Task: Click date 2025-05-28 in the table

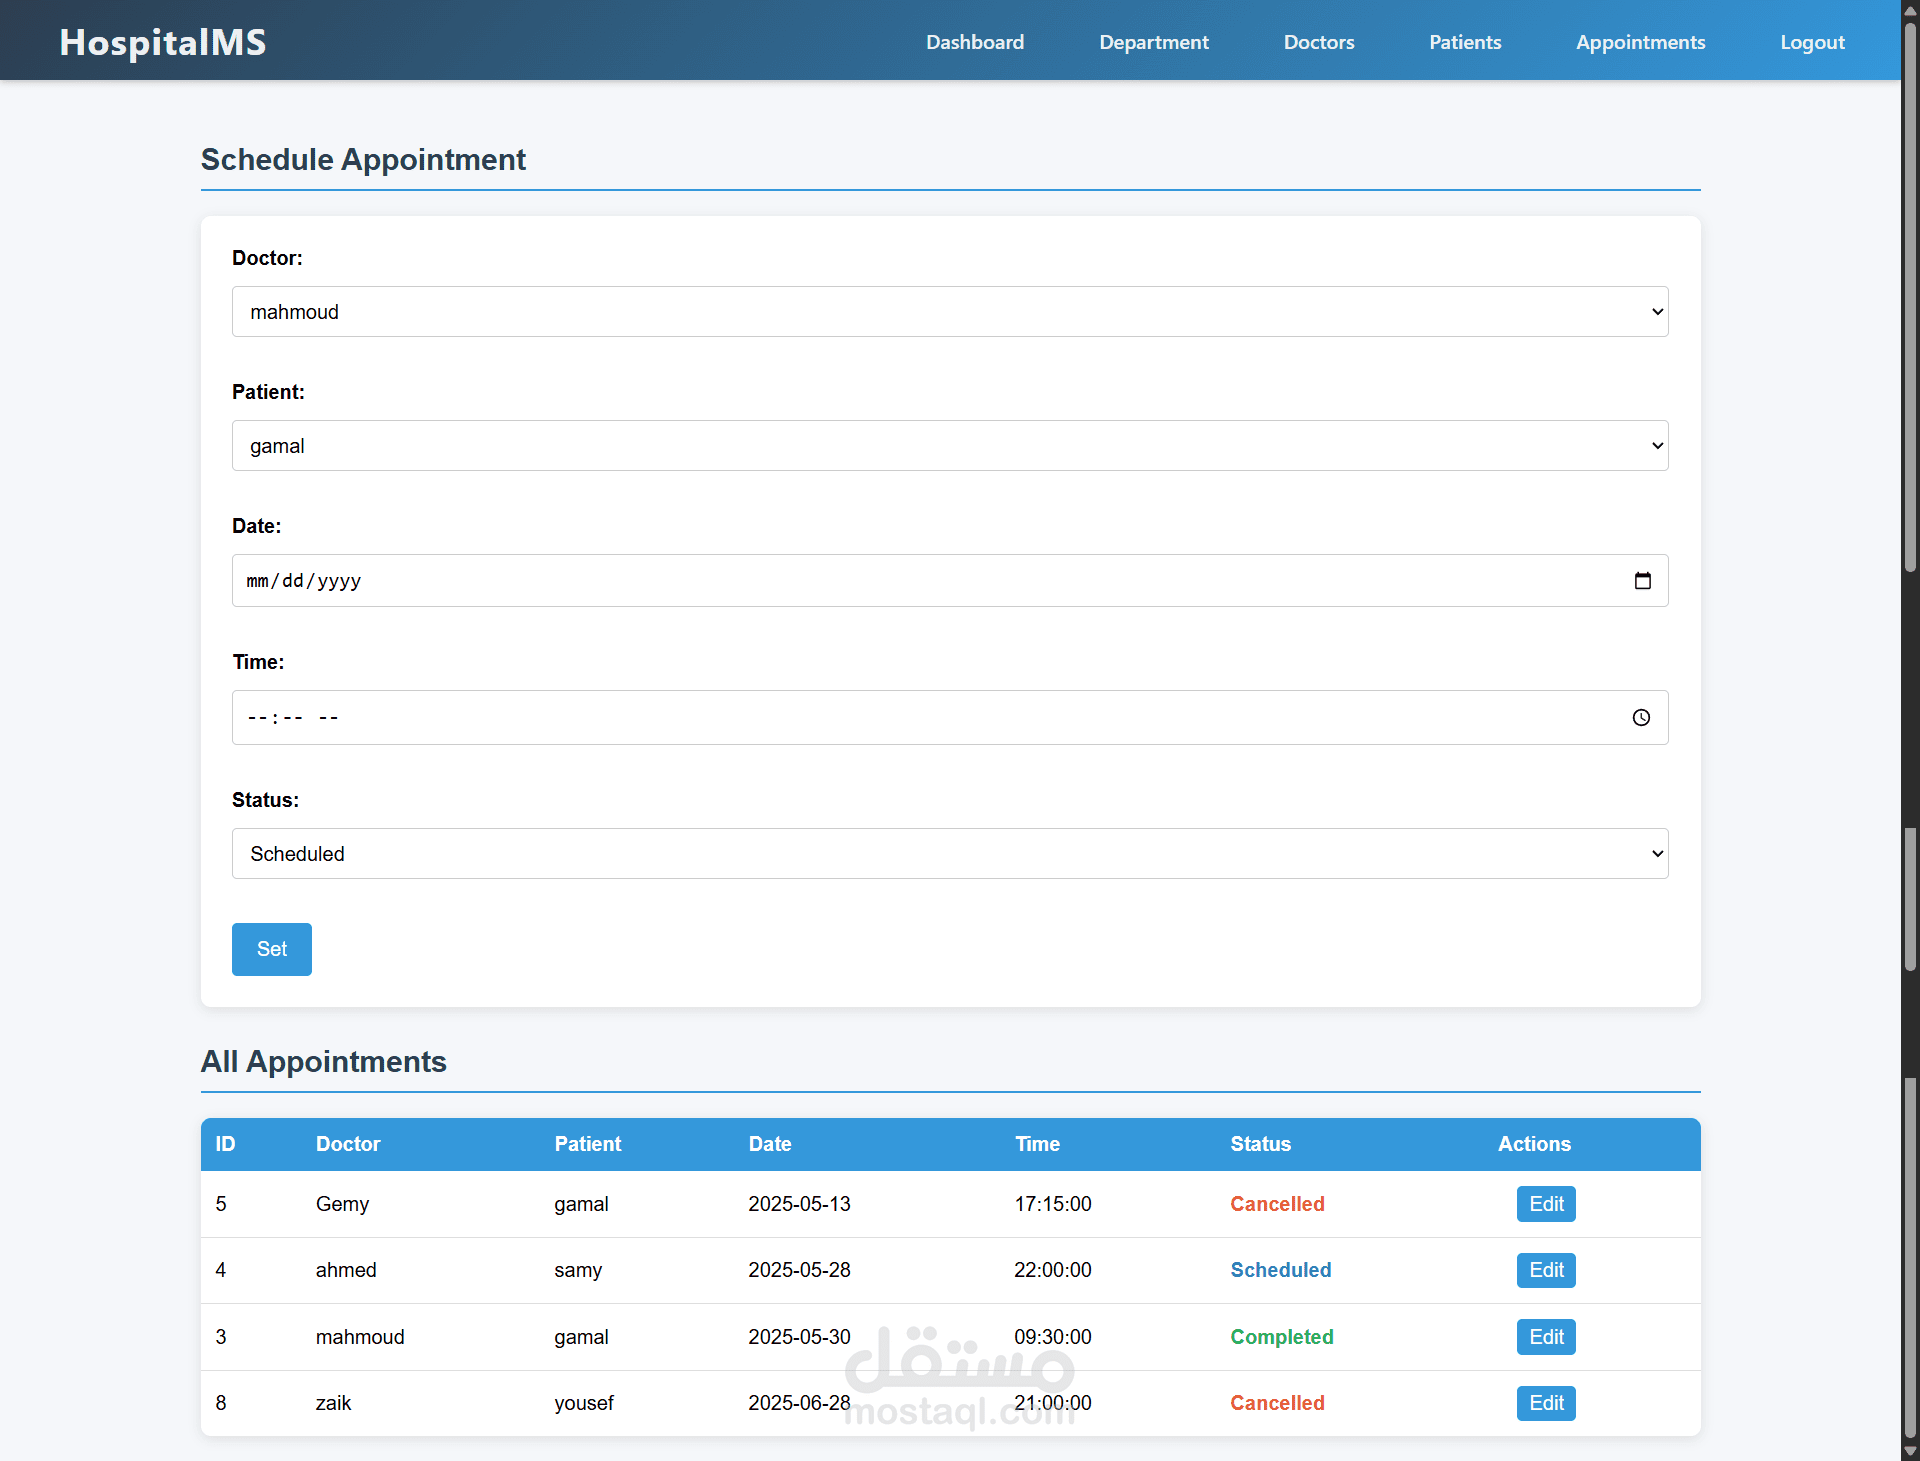Action: pos(799,1270)
